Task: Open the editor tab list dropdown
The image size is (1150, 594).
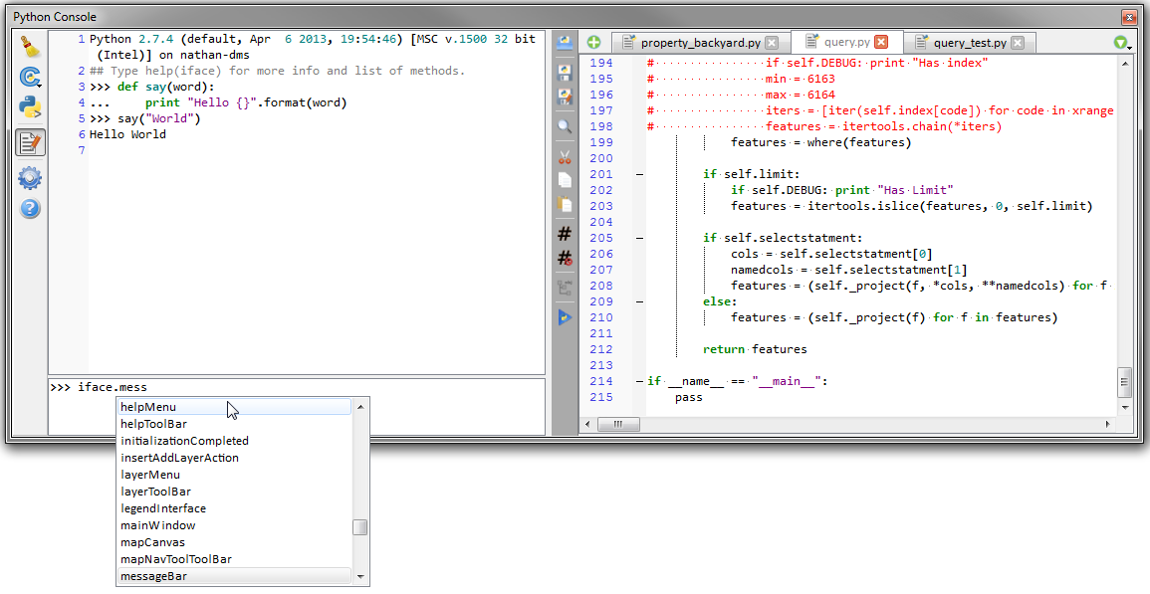Action: [x=1121, y=43]
